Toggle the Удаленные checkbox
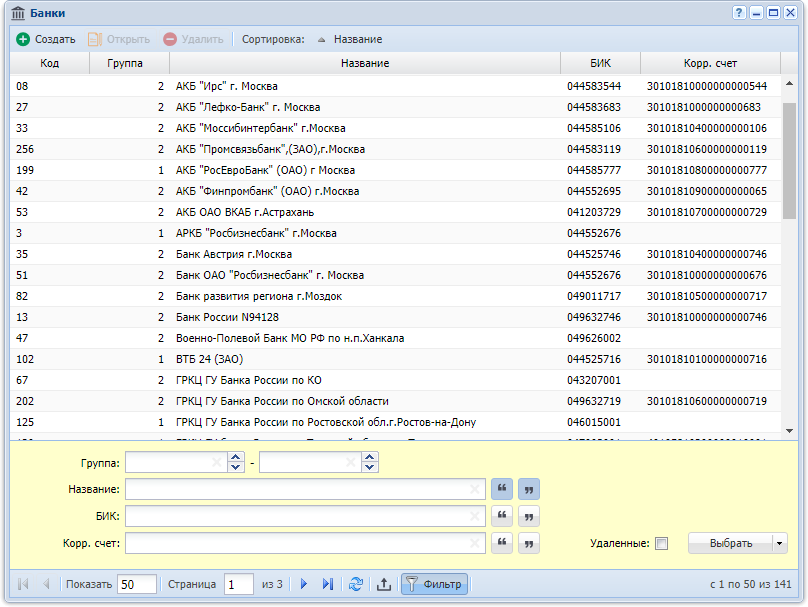This screenshot has height=607, width=808. (661, 543)
